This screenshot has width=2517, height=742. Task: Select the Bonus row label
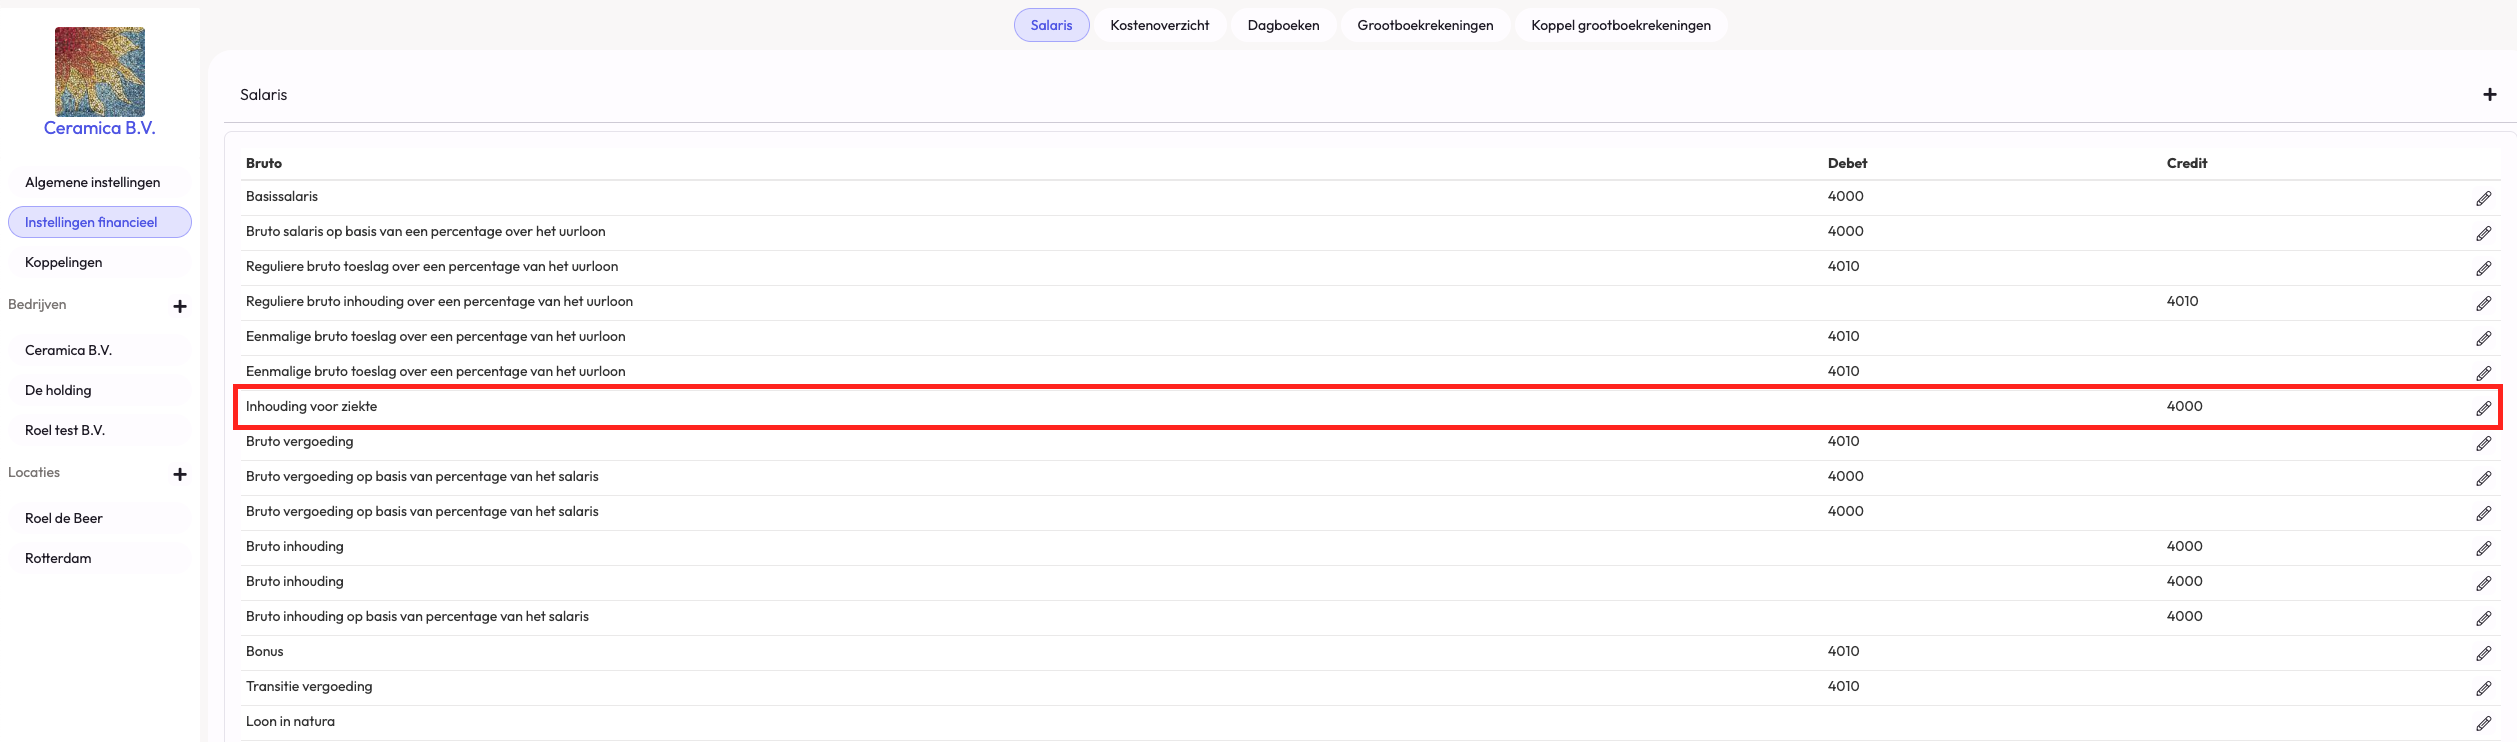click(x=265, y=651)
